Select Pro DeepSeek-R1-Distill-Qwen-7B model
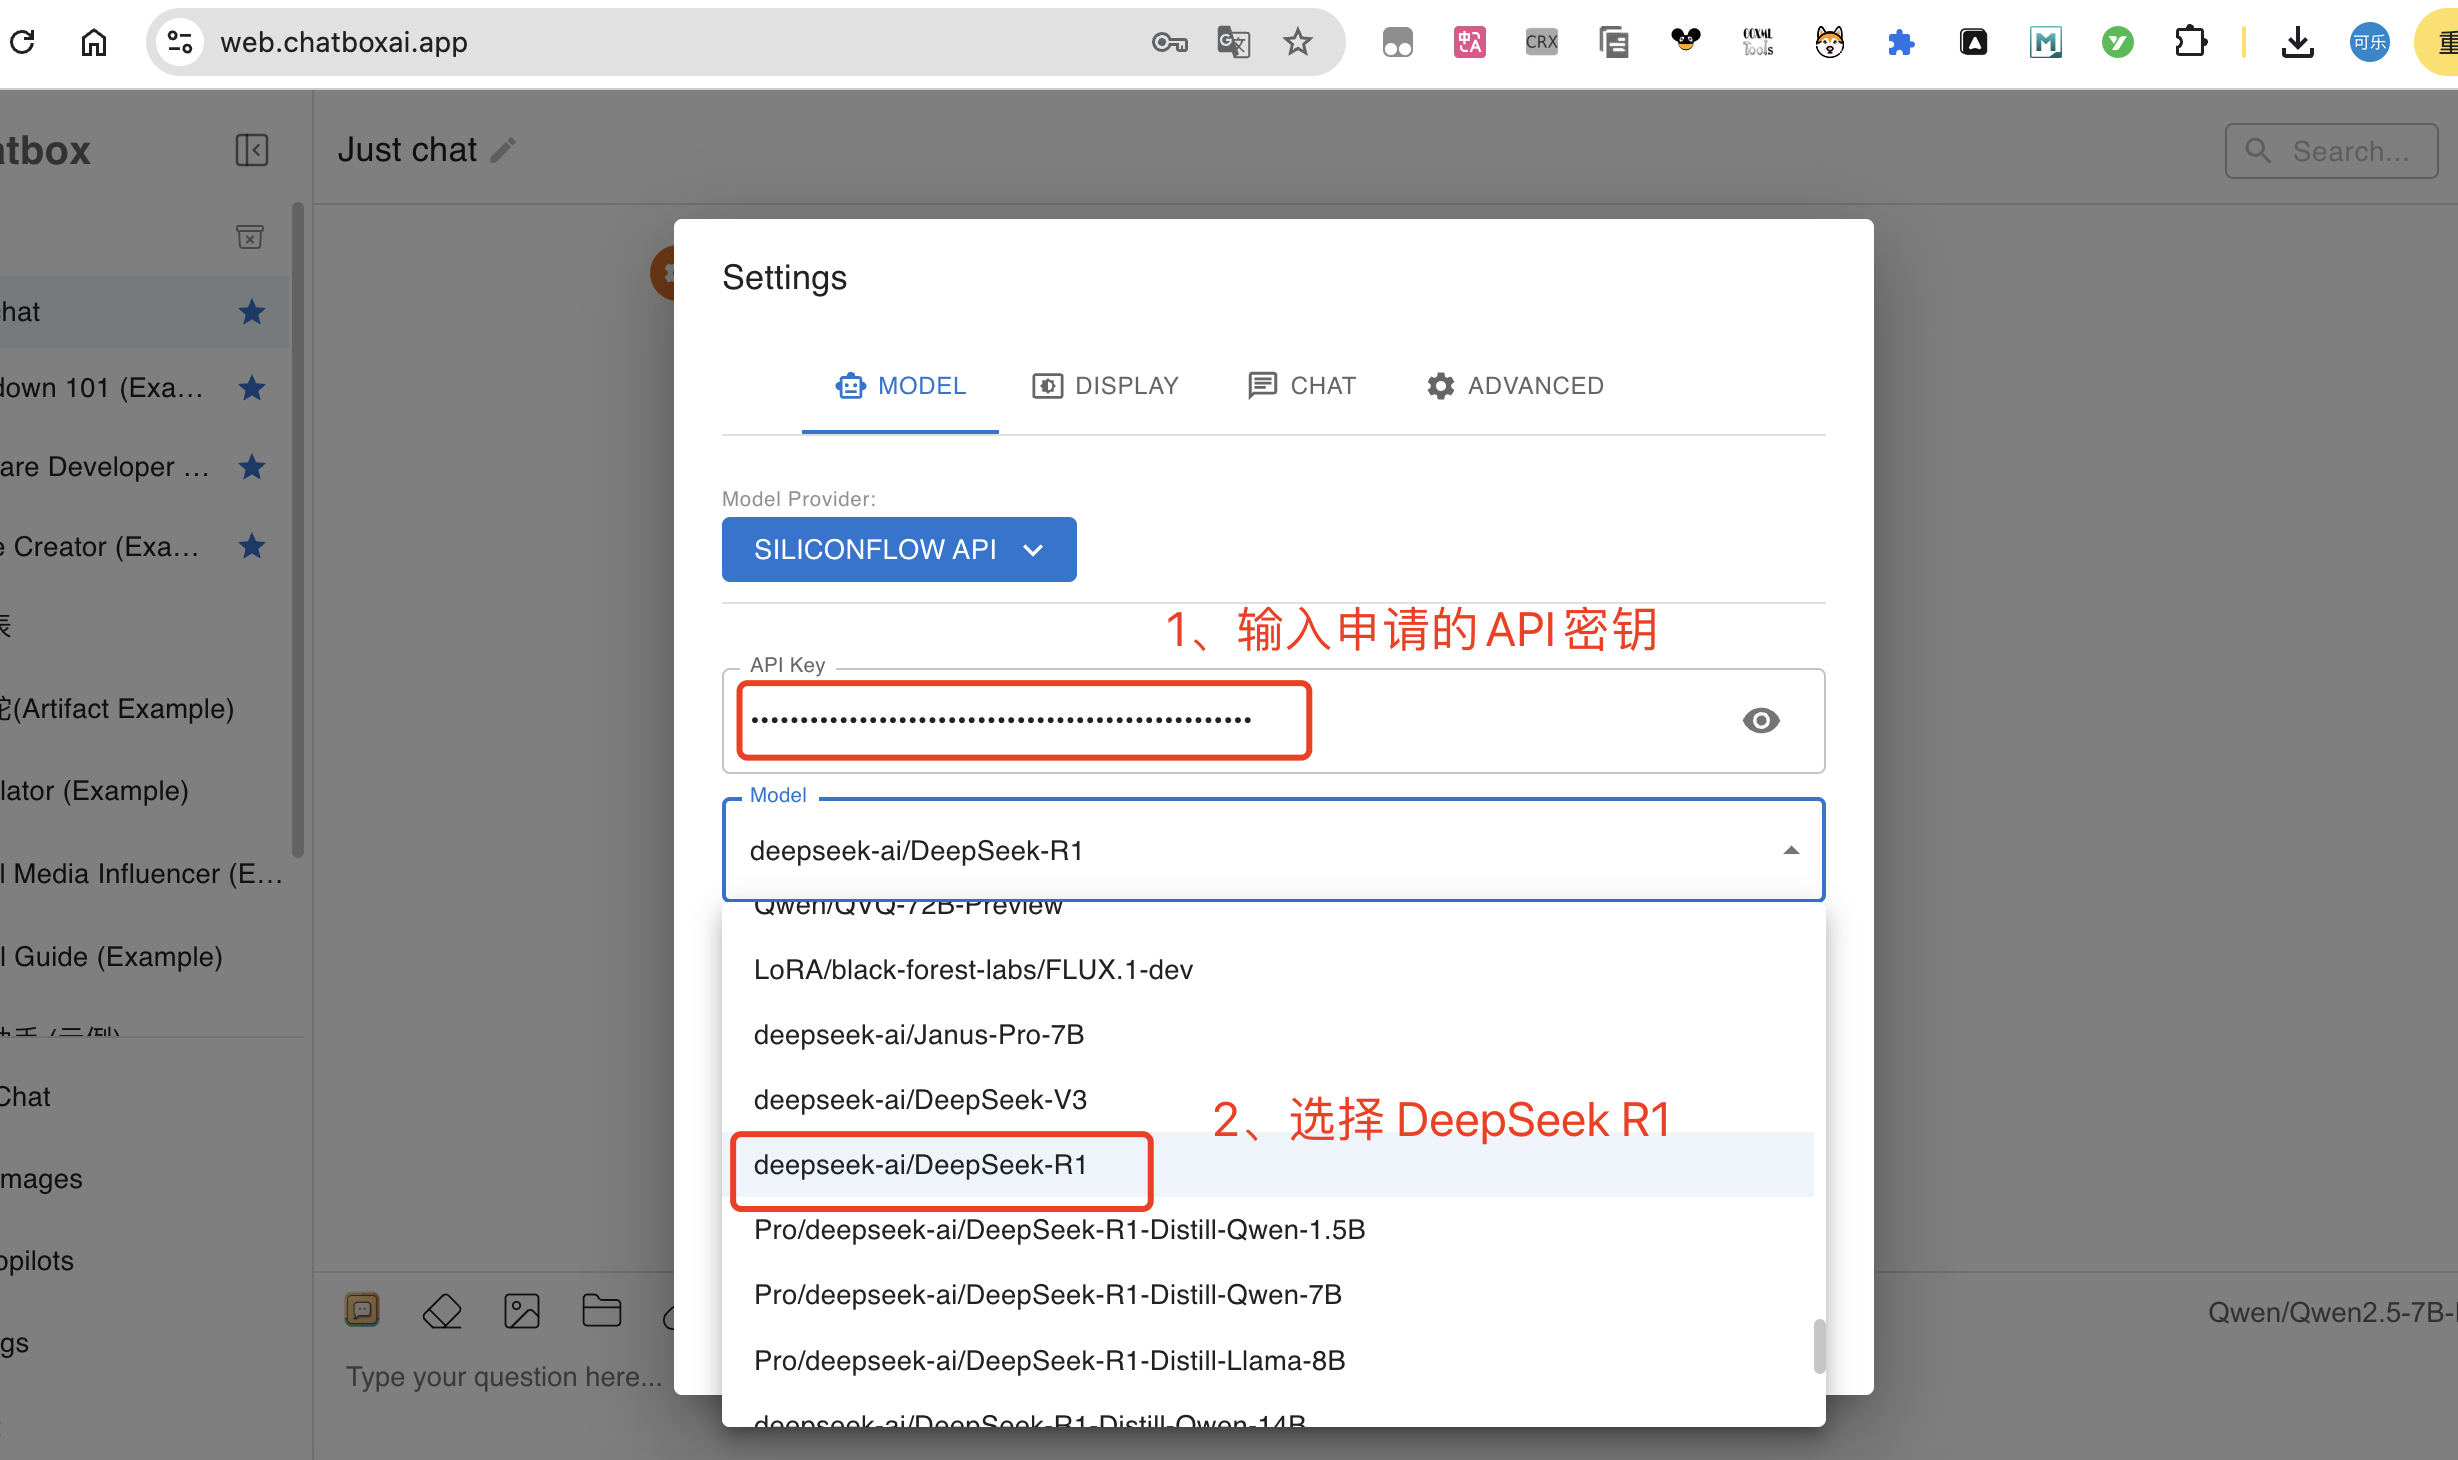Screen dimensions: 2458x1460 [x=1268, y=1294]
